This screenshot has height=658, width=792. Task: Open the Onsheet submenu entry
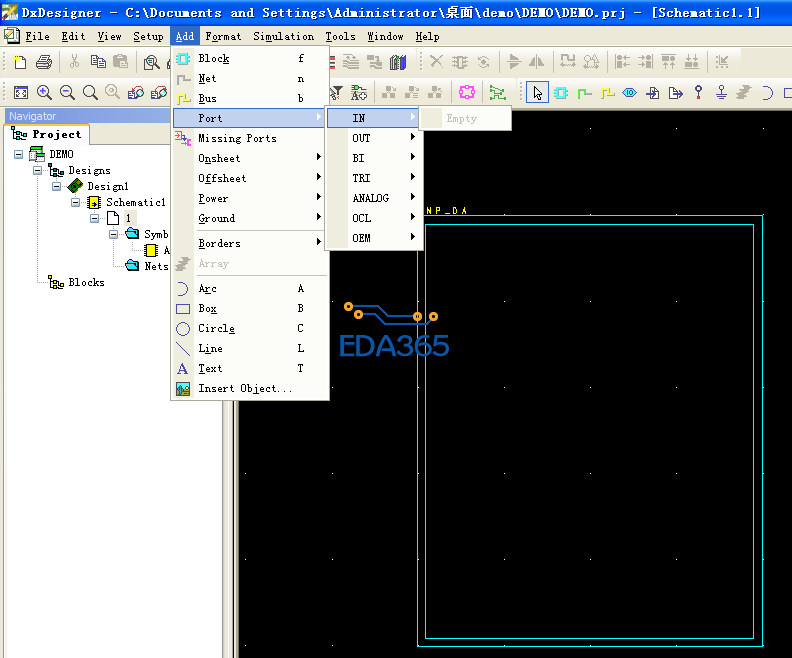pyautogui.click(x=251, y=159)
